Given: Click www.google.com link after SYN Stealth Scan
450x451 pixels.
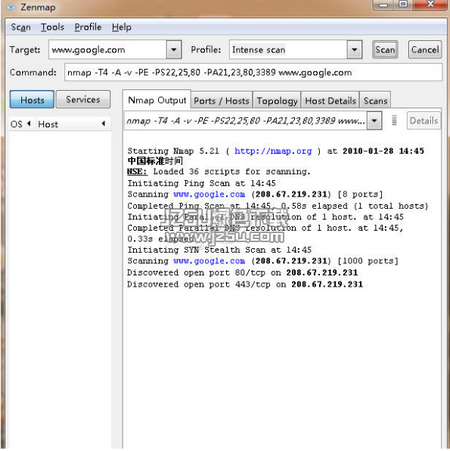Looking at the screenshot, I should click(x=209, y=261).
